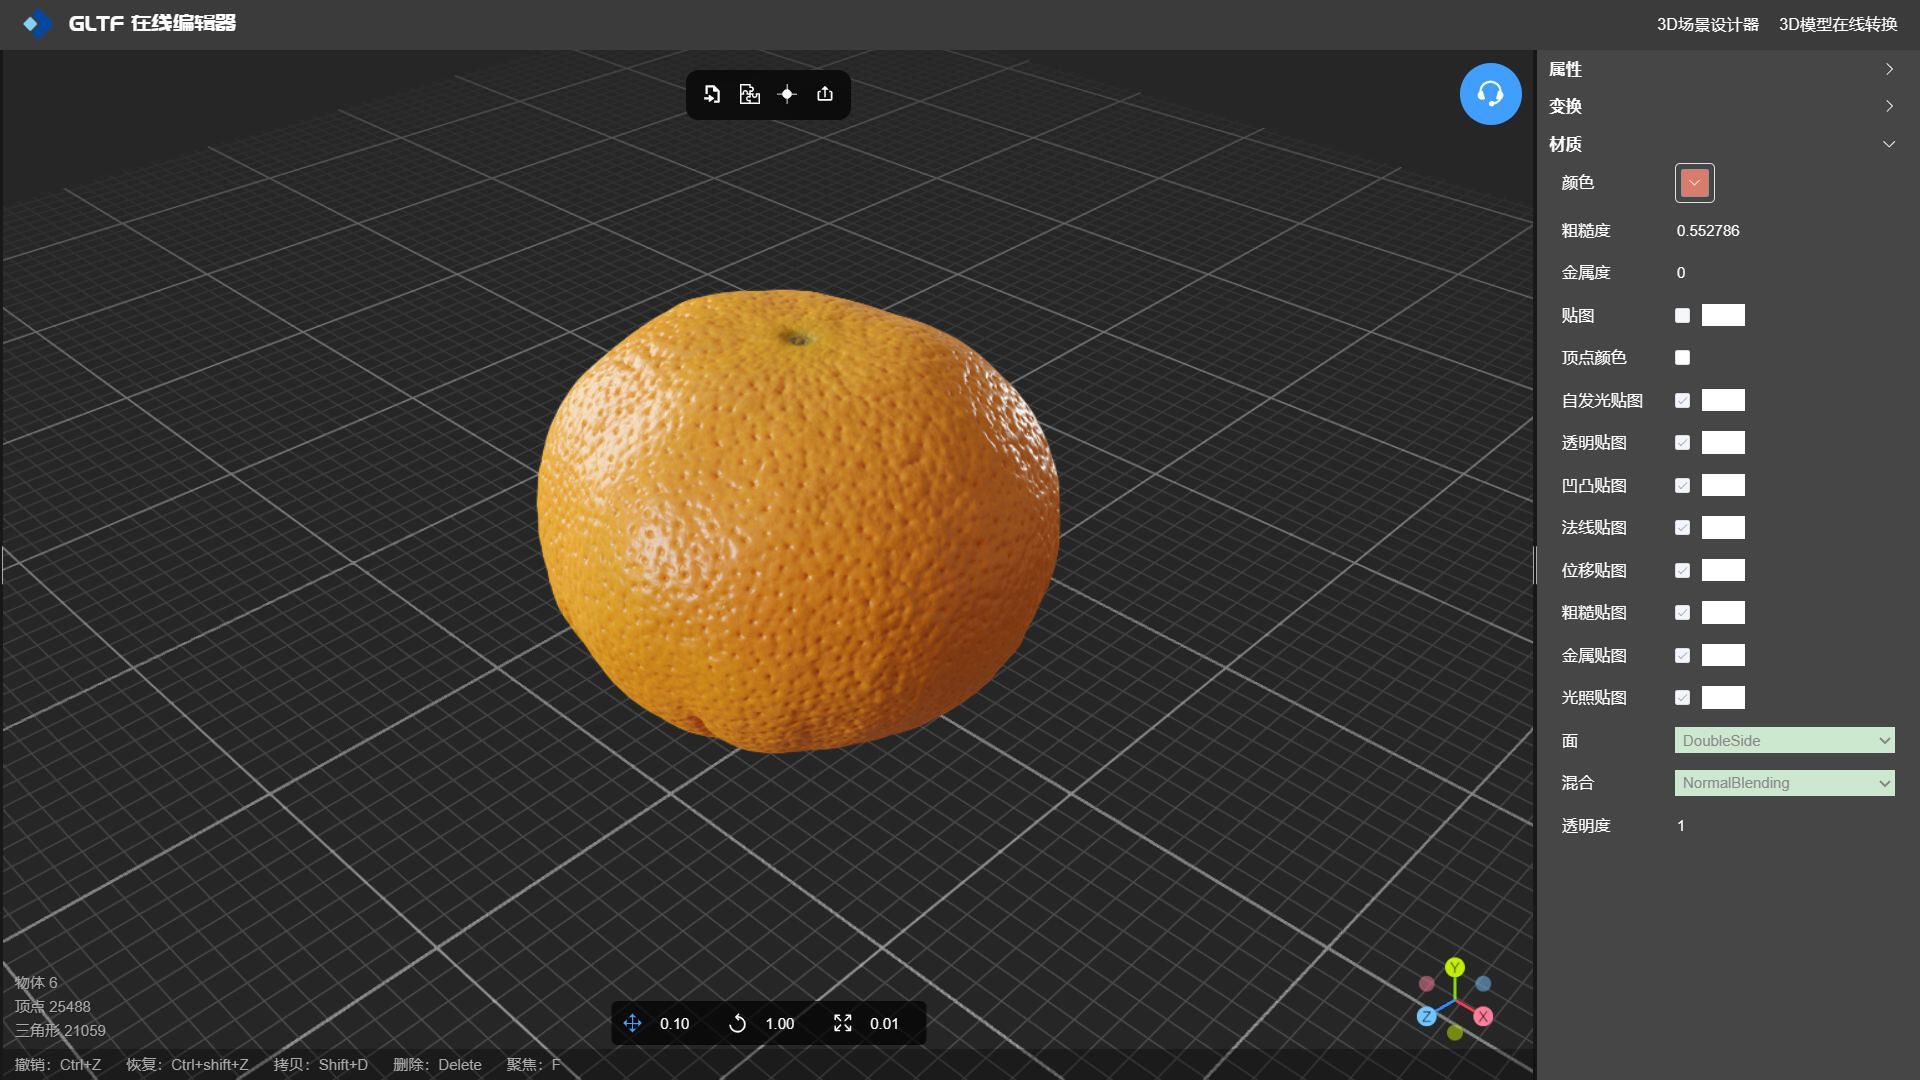Click the scale snap expand icon
The width and height of the screenshot is (1920, 1080).
[843, 1023]
